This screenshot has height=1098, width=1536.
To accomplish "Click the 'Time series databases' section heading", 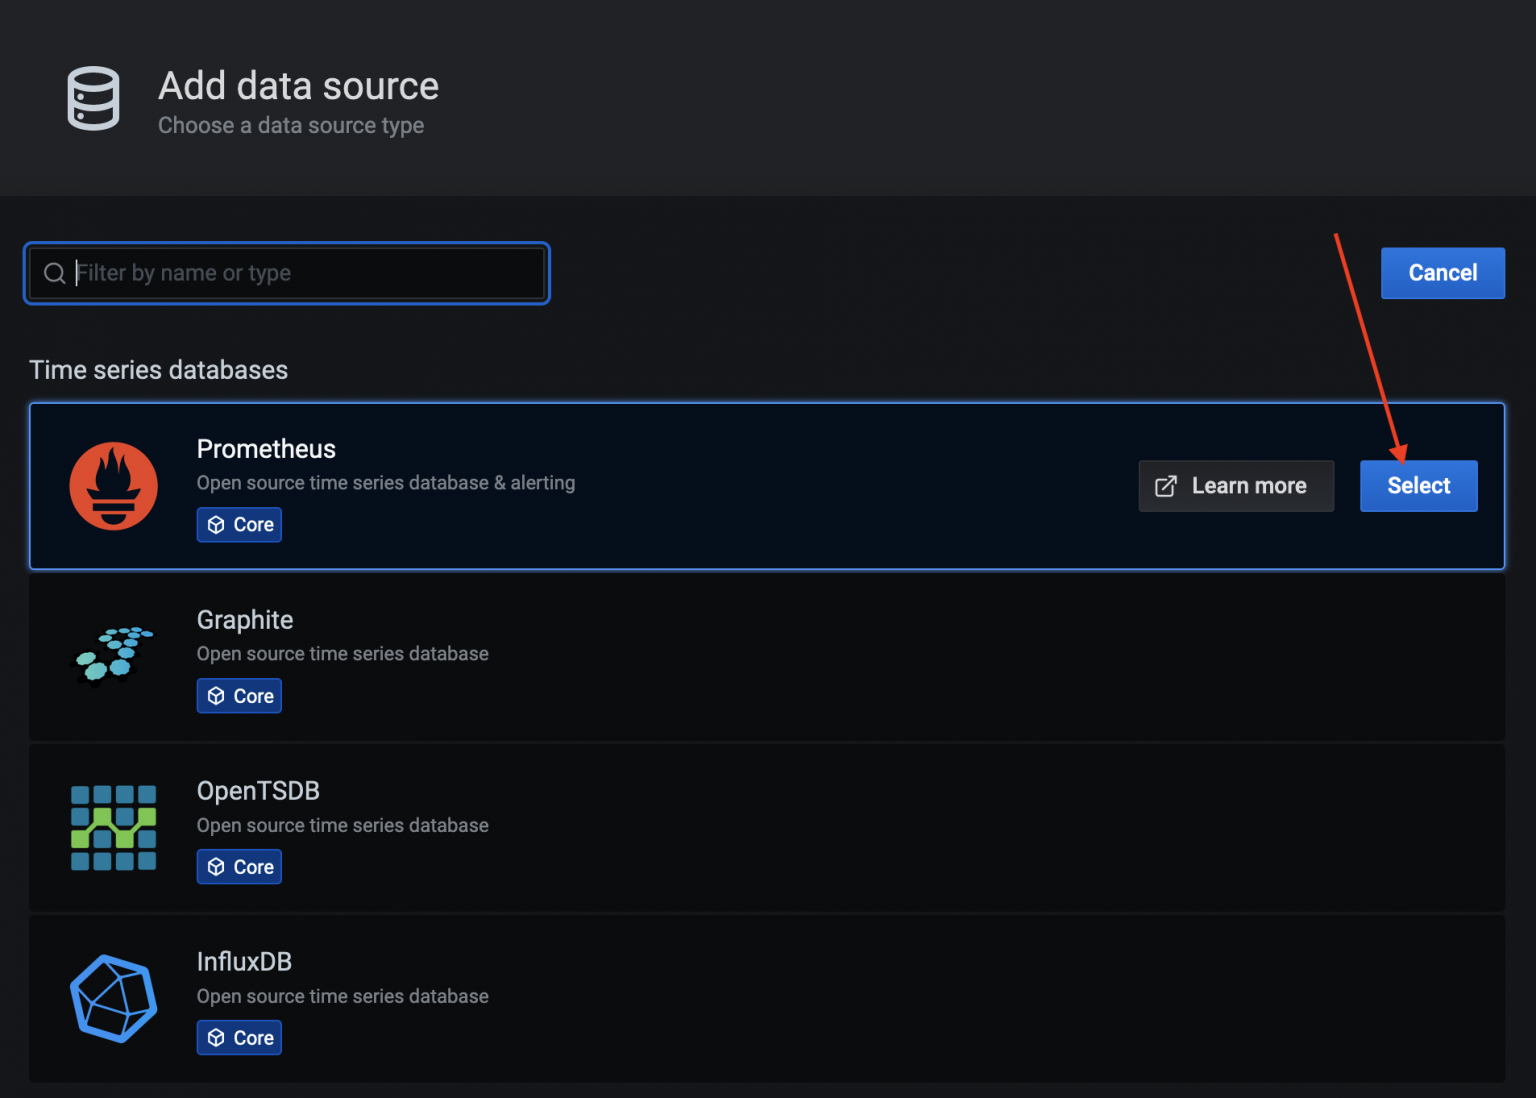I will tap(158, 370).
